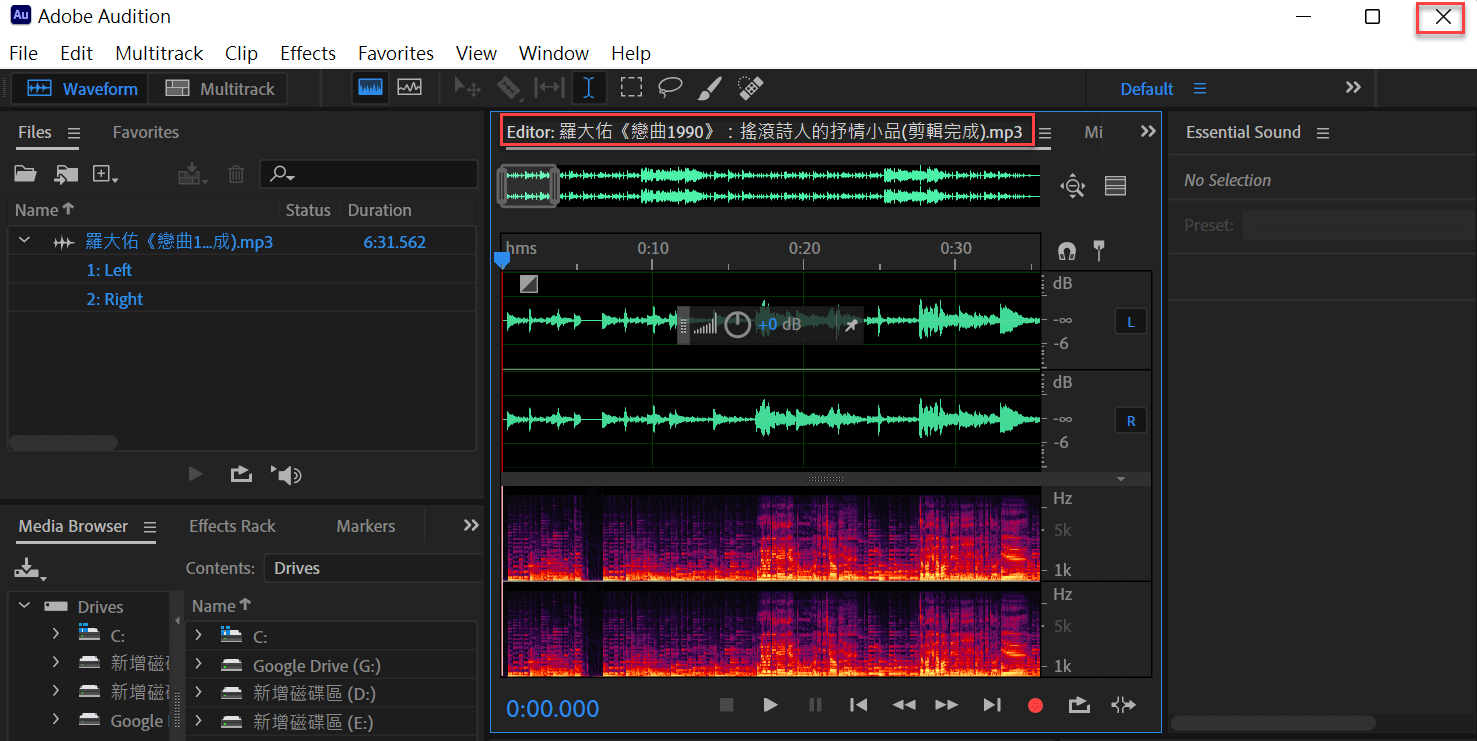Screen dimensions: 1477x741
Task: Click the trash icon in Files panel
Action: pos(236,174)
